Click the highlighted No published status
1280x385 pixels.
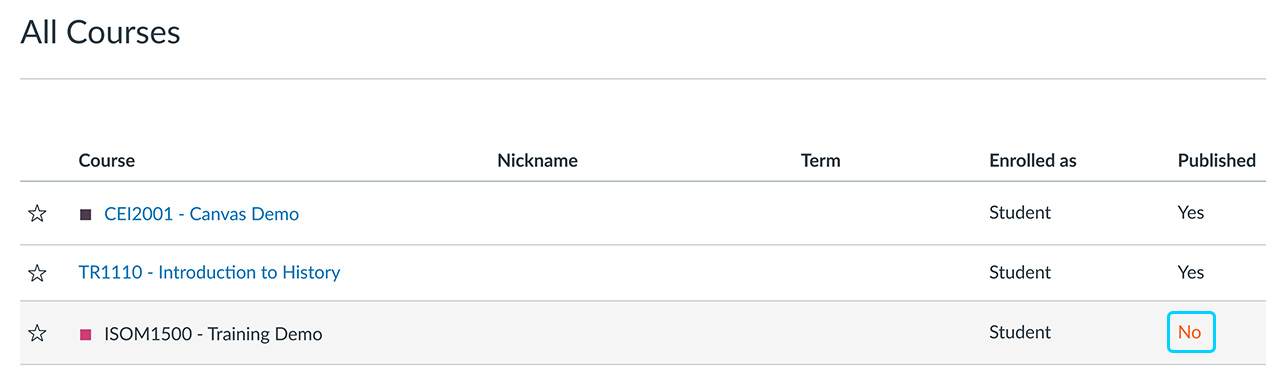coord(1190,332)
